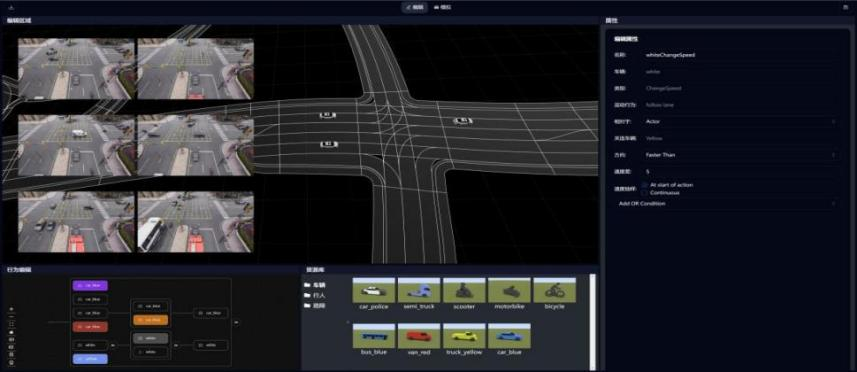Select the bicycle asset icon
Image resolution: width=857 pixels, height=372 pixels.
(x=554, y=290)
